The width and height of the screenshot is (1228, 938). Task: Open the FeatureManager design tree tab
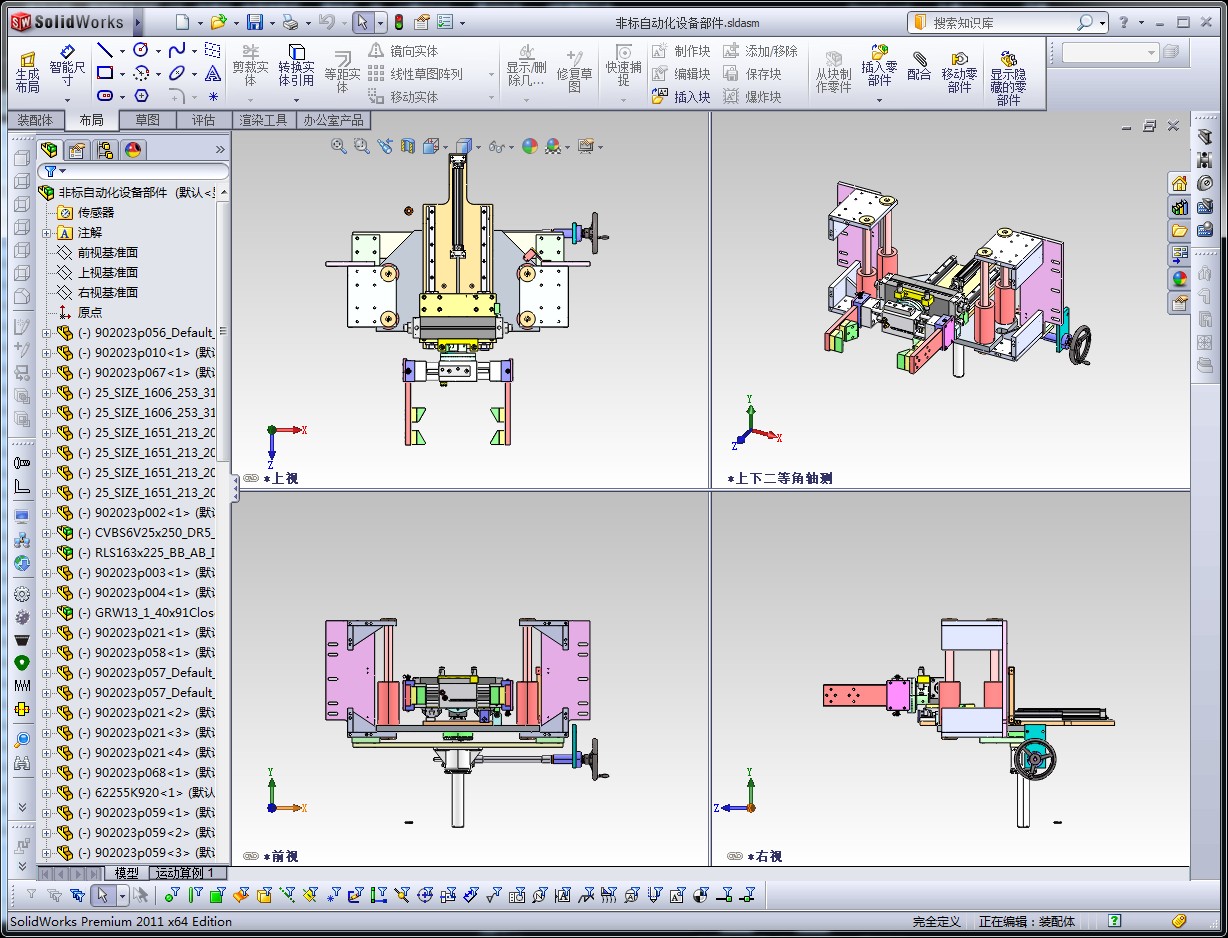48,150
